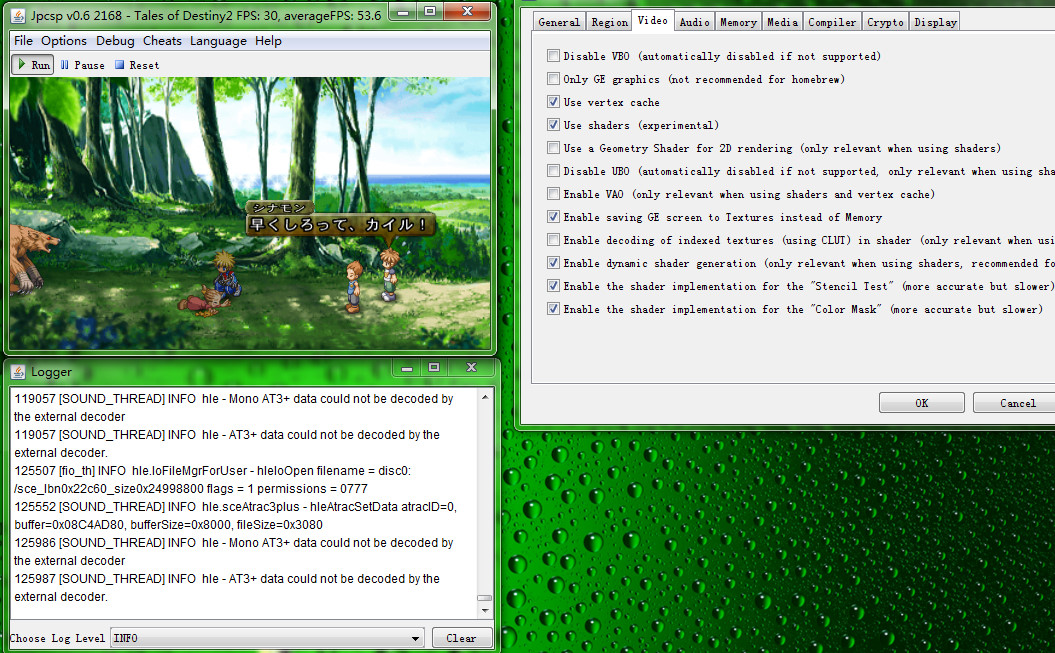Open the File menu in Jpcsp
Screen dimensions: 1055x653
(x=23, y=41)
